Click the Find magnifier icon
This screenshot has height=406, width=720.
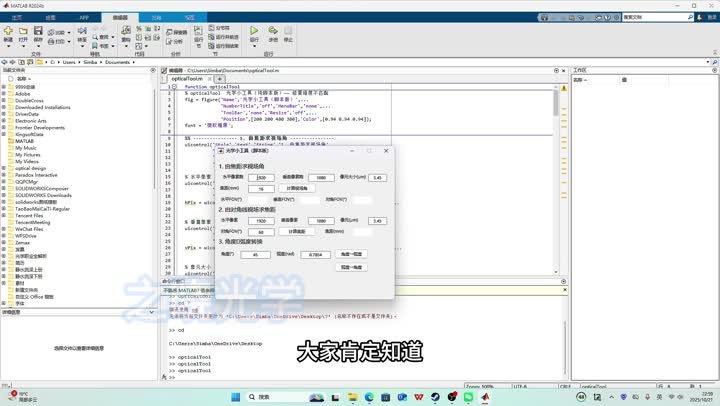point(95,37)
